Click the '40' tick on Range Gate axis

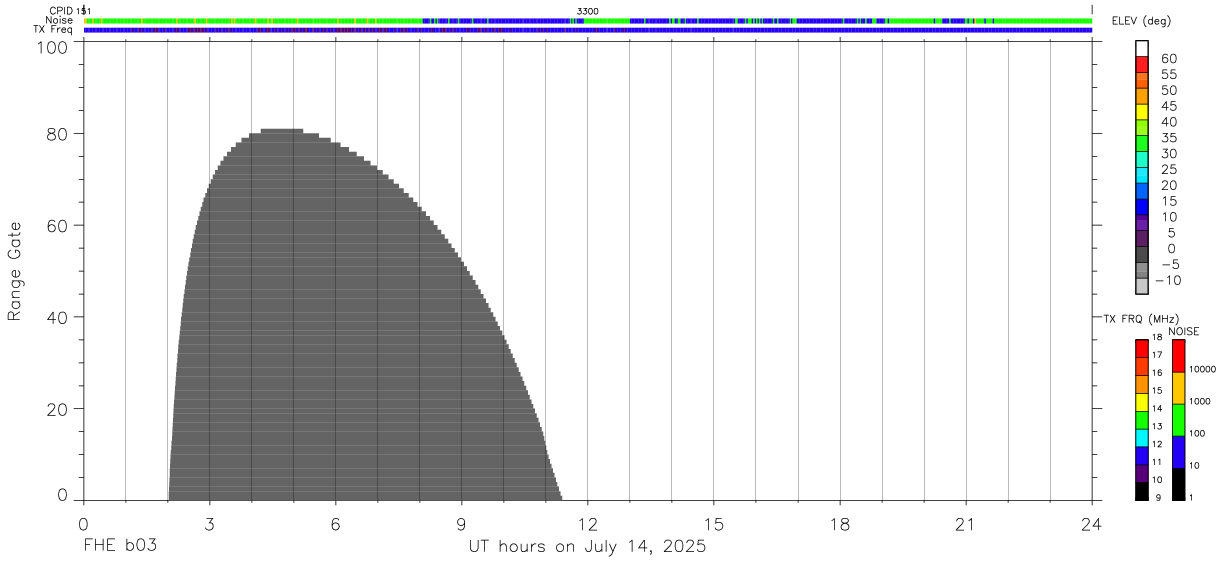(x=59, y=318)
